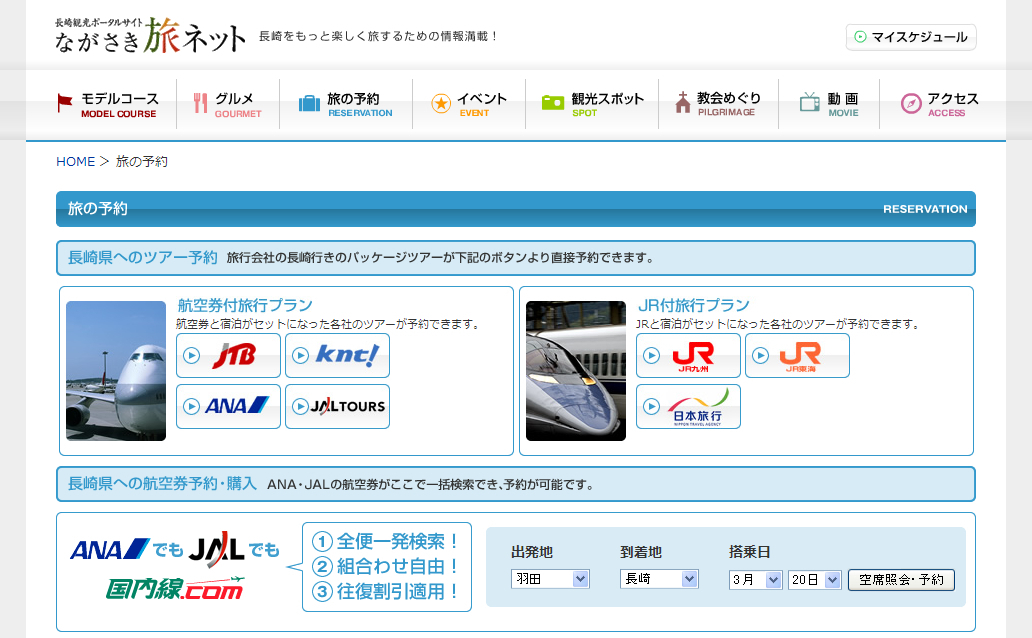Open the 観光スポット Spot menu
The height and width of the screenshot is (638, 1032).
(x=592, y=104)
